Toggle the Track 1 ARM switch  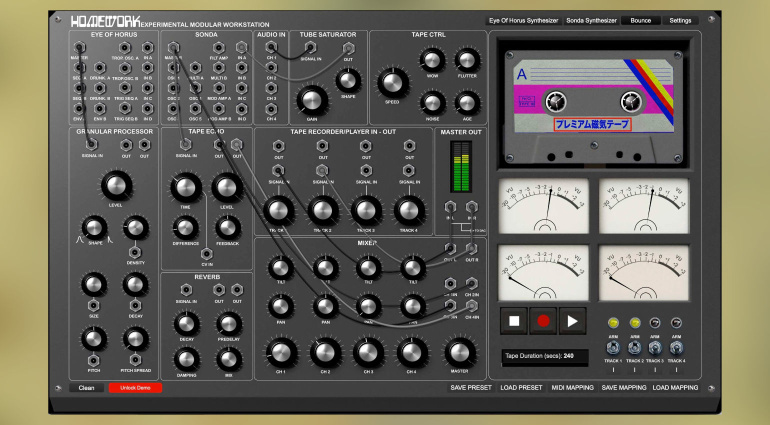(612, 349)
